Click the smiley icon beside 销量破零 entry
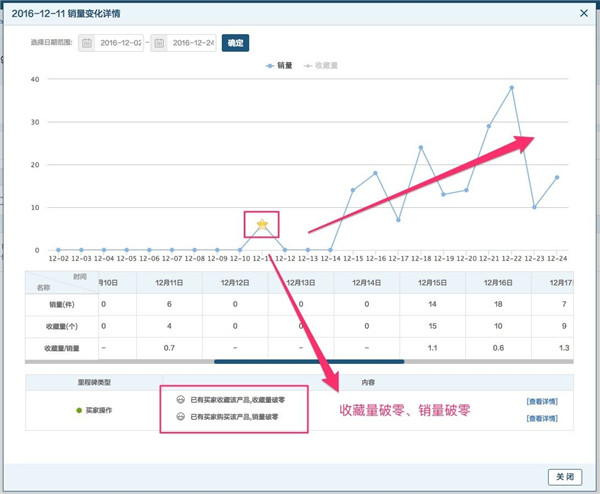The image size is (600, 494). click(180, 416)
